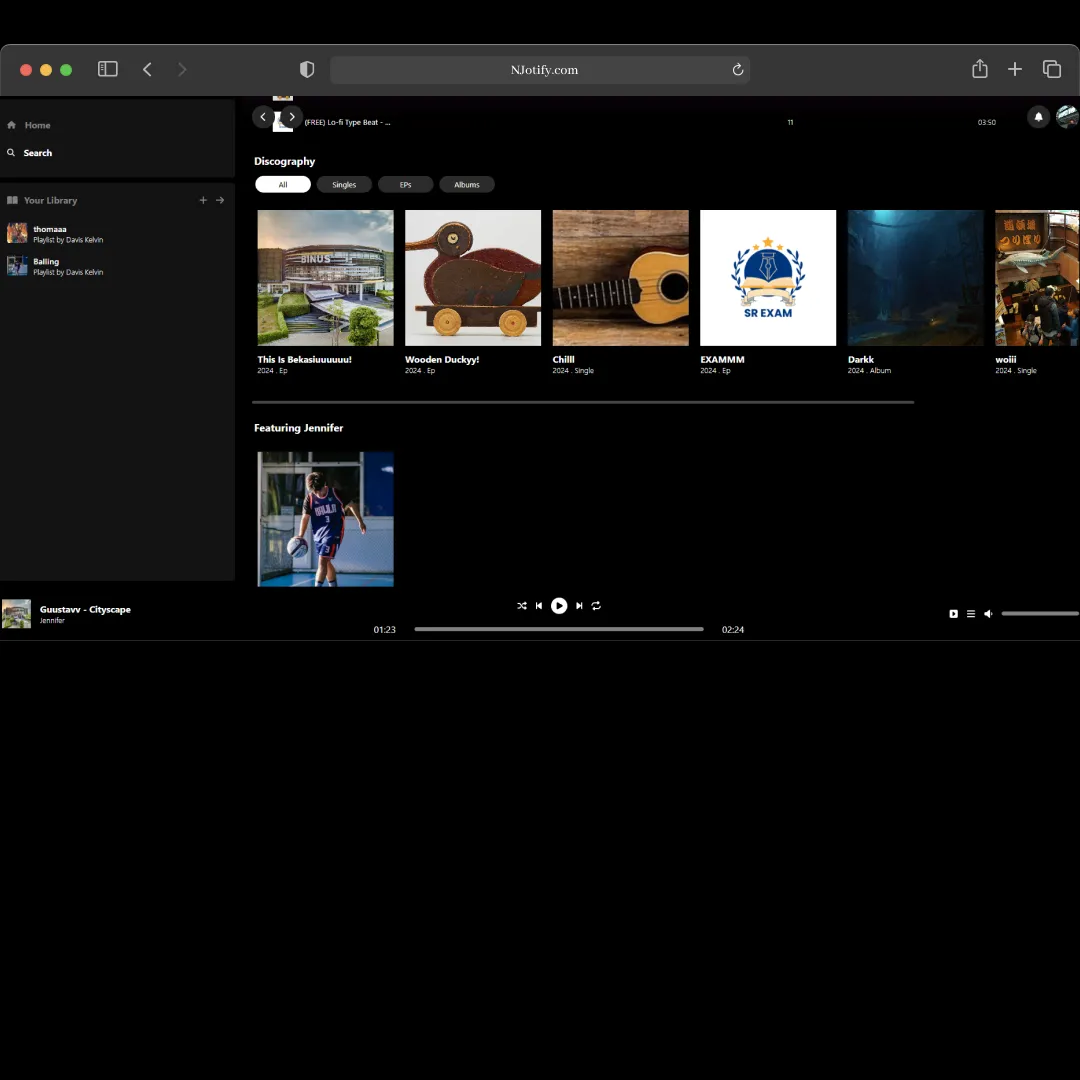This screenshot has height=1080, width=1080.
Task: Skip to previous track
Action: coord(539,606)
